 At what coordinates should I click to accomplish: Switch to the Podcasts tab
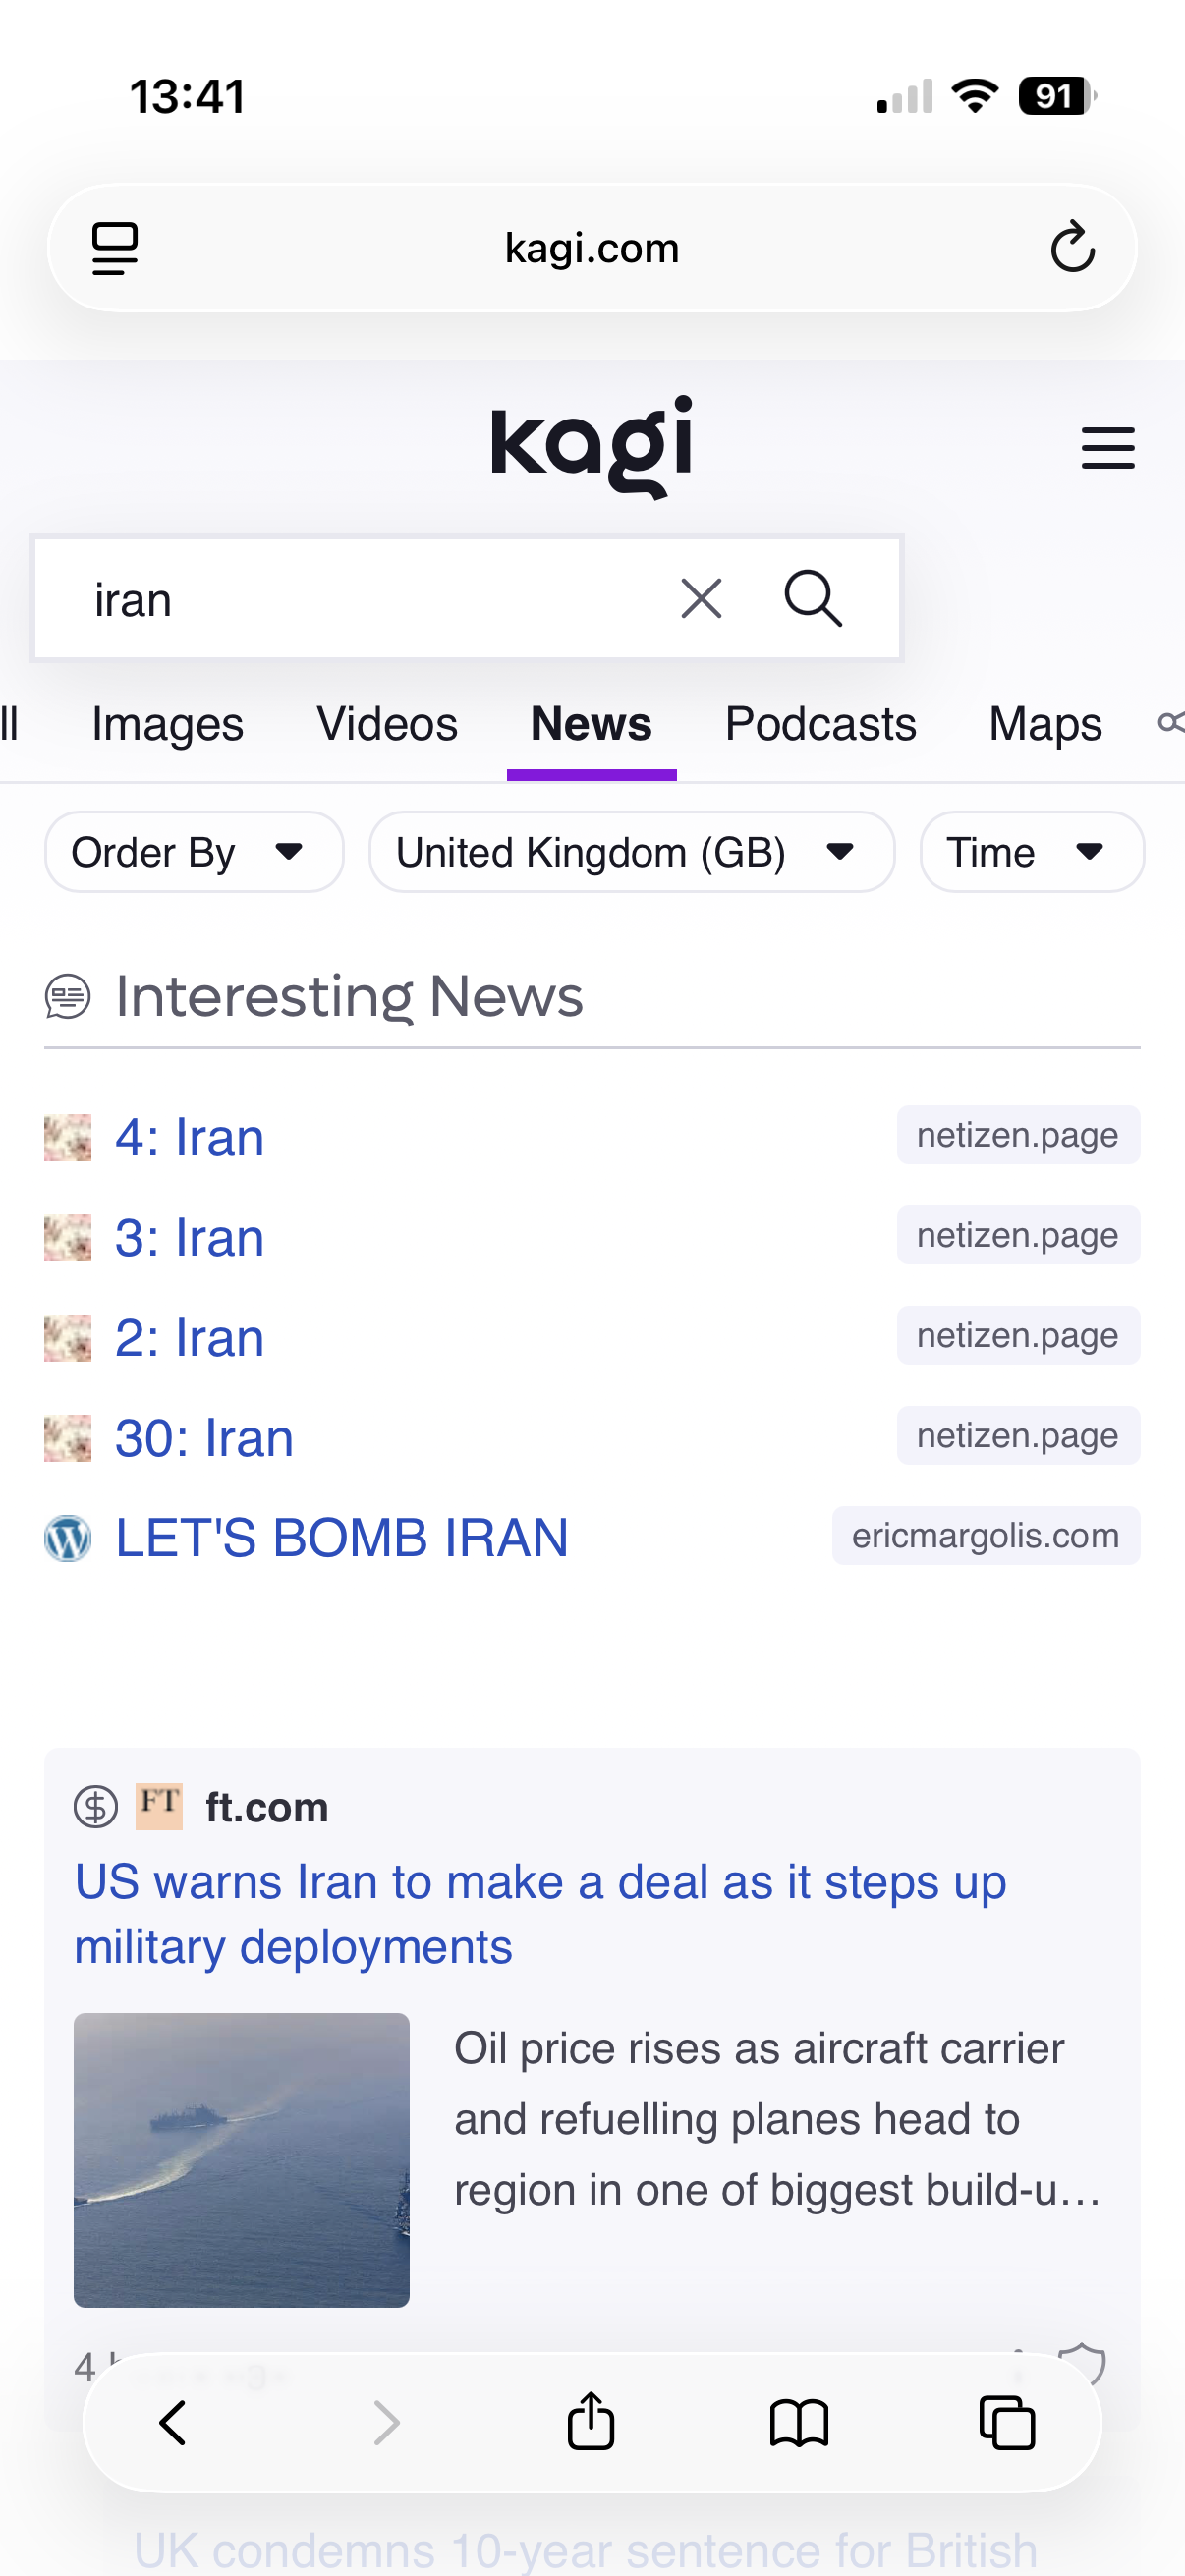pyautogui.click(x=820, y=724)
